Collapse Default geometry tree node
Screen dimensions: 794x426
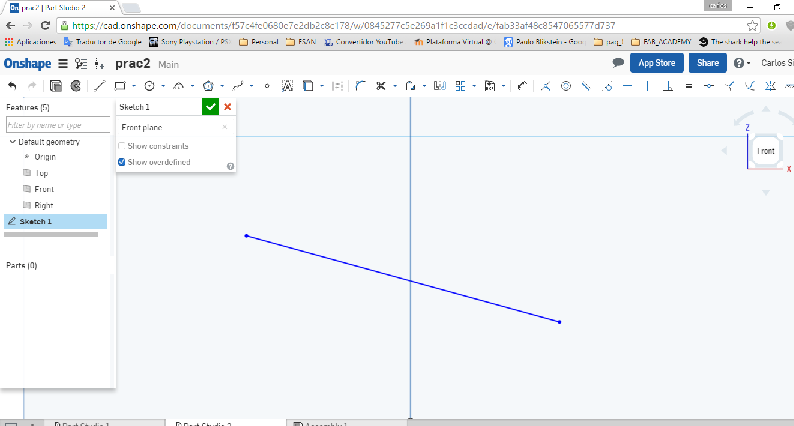[13, 142]
